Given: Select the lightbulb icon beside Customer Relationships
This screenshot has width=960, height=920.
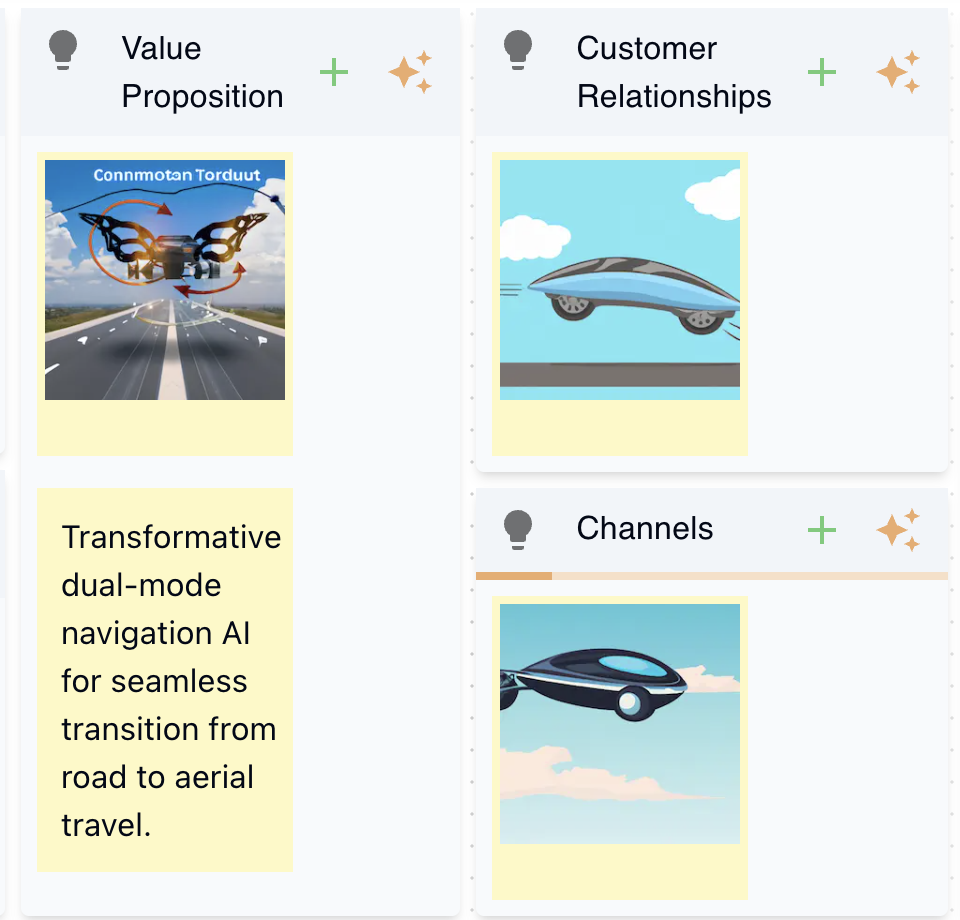Looking at the screenshot, I should 519,48.
